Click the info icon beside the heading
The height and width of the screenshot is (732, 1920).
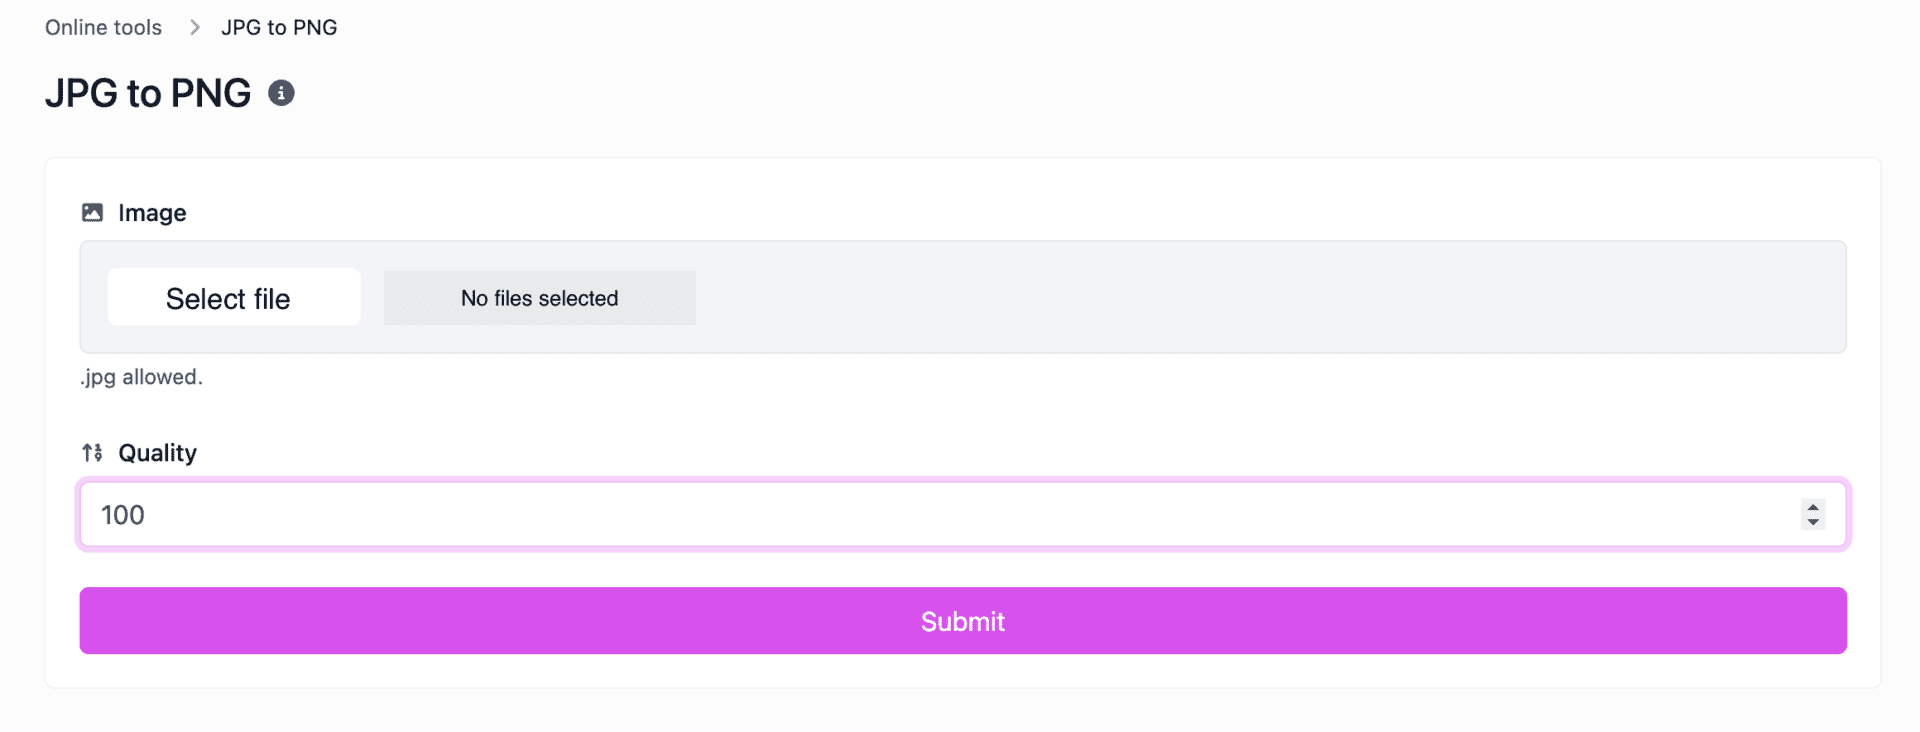pyautogui.click(x=281, y=93)
